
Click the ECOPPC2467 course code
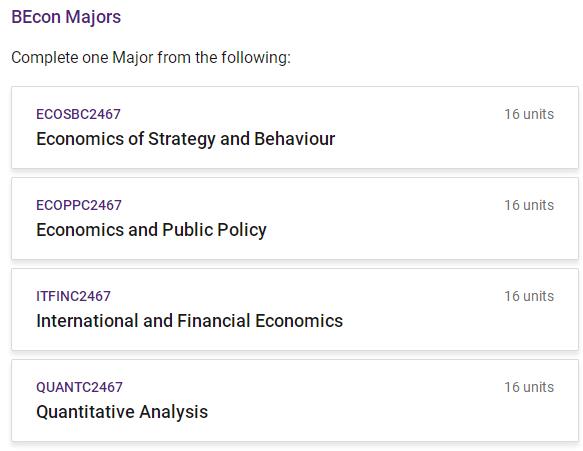coord(79,205)
